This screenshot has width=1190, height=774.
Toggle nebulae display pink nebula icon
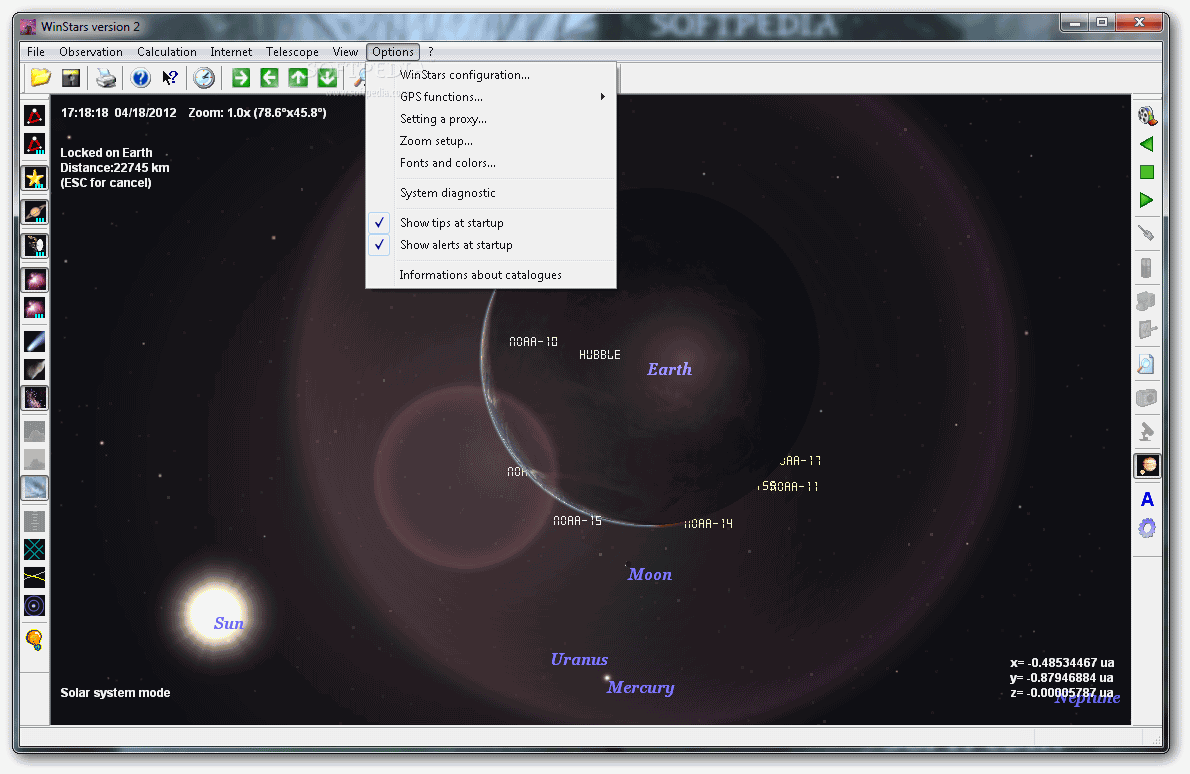(x=35, y=279)
